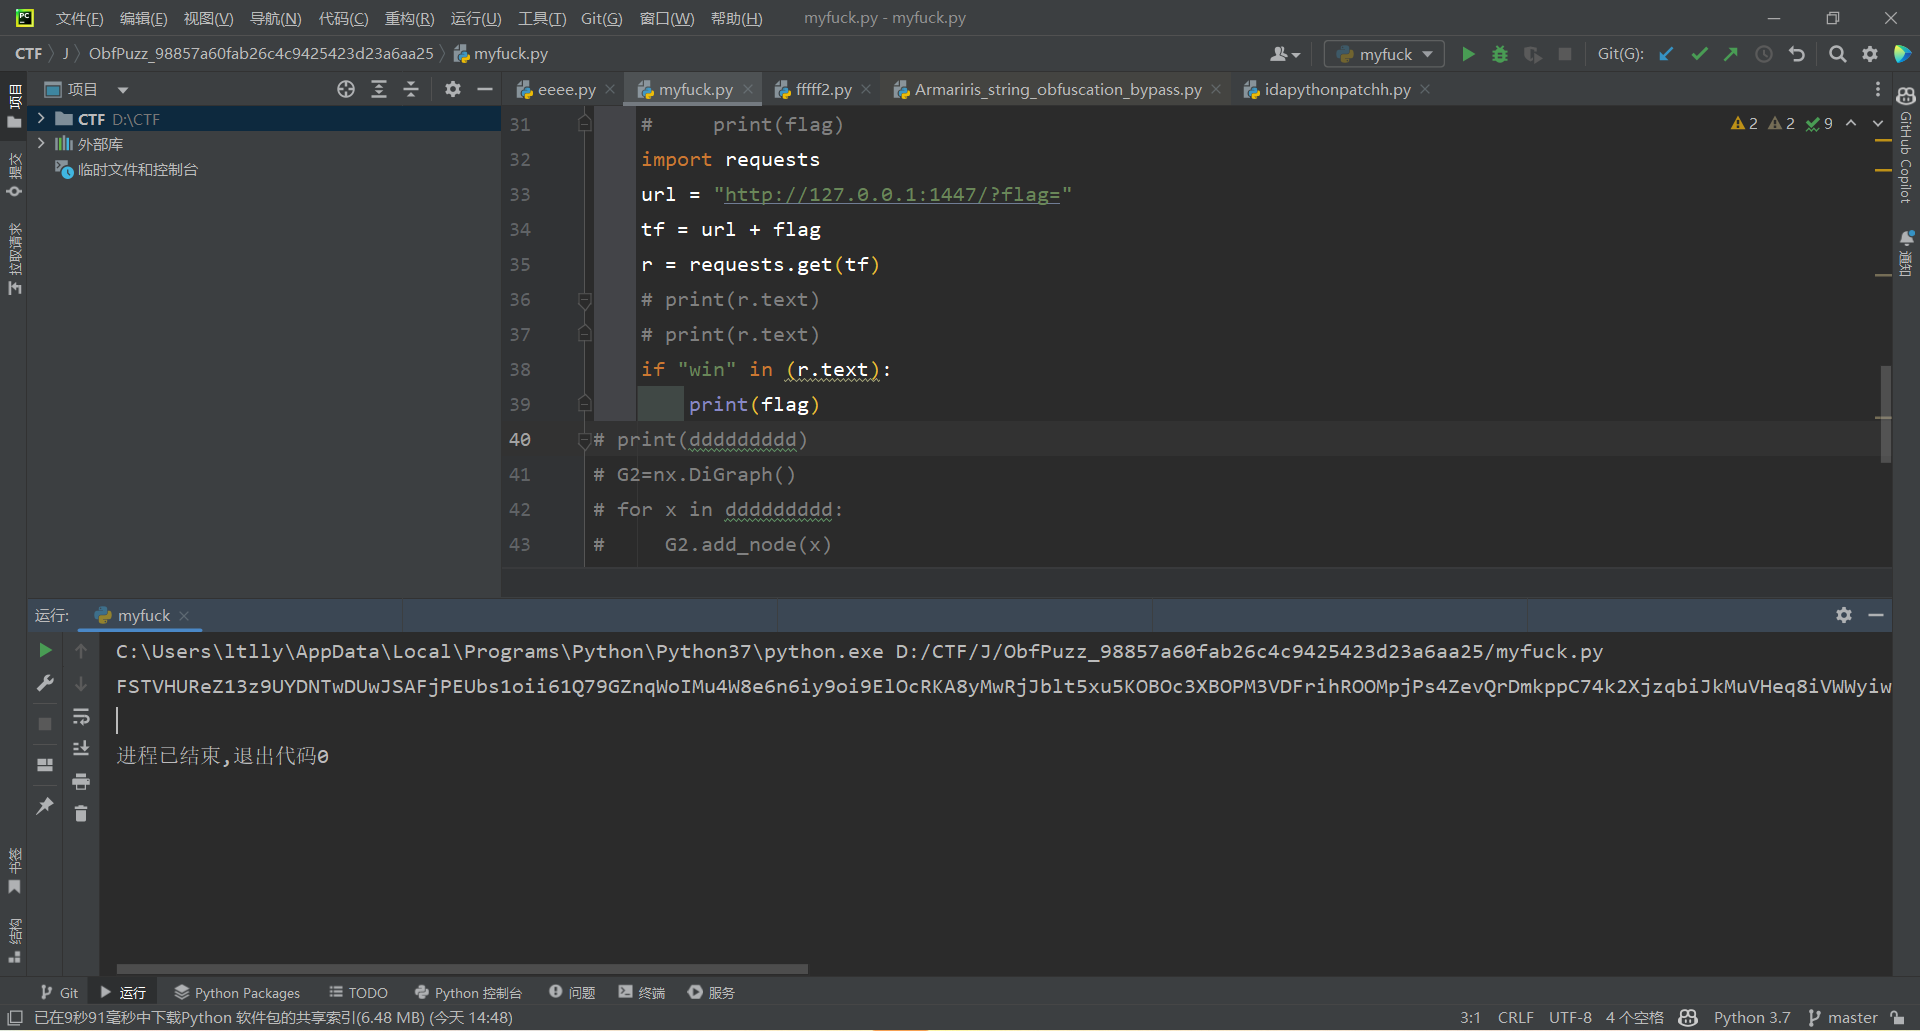Screen dimensions: 1920x1031
Task: Click the ObfPuzz breadcrumb folder
Action: pos(261,54)
